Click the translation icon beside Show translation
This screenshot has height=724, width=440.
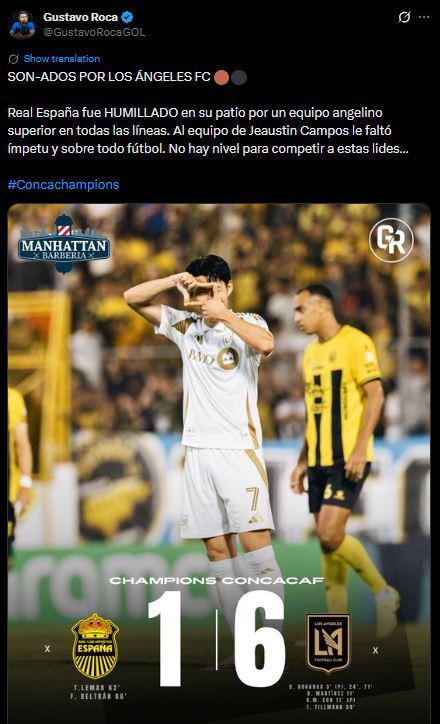tap(13, 59)
